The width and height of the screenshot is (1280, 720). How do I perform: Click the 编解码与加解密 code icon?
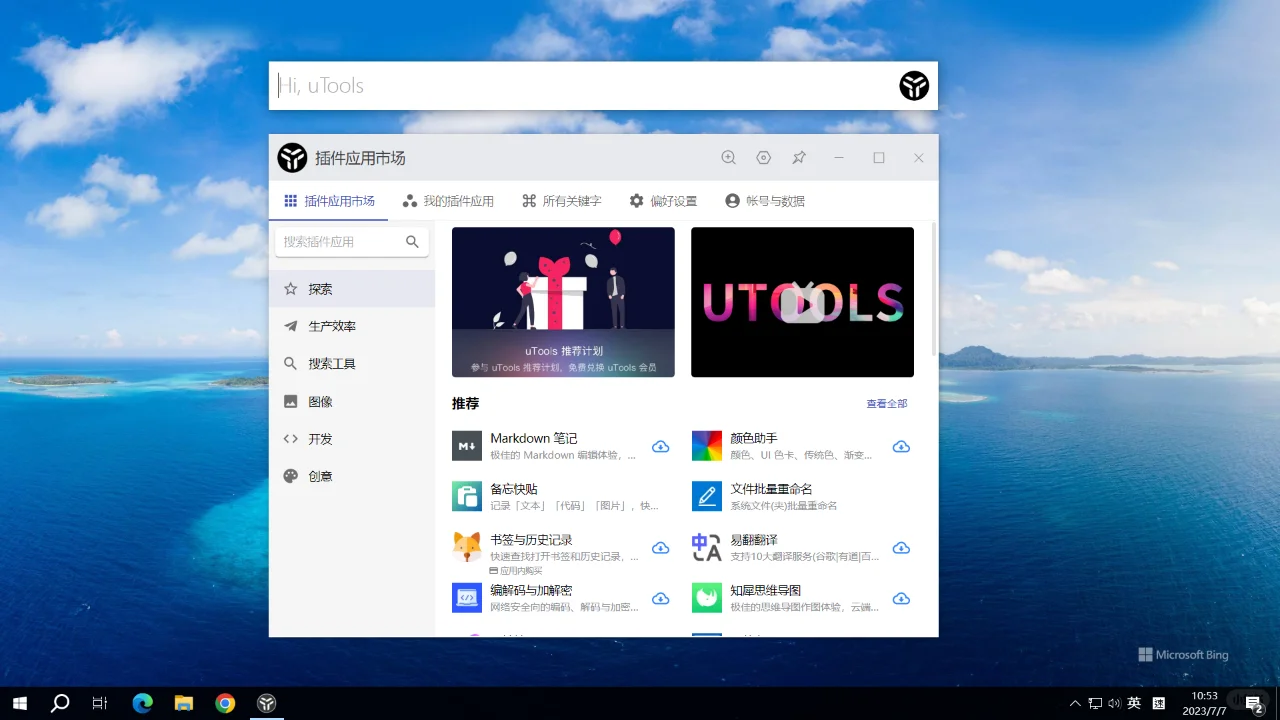(x=467, y=598)
